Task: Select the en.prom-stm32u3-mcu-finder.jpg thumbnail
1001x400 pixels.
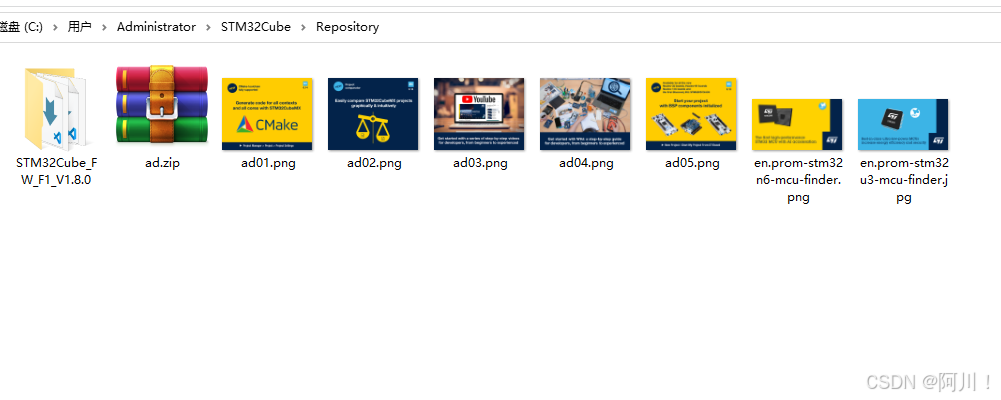Action: [x=903, y=124]
